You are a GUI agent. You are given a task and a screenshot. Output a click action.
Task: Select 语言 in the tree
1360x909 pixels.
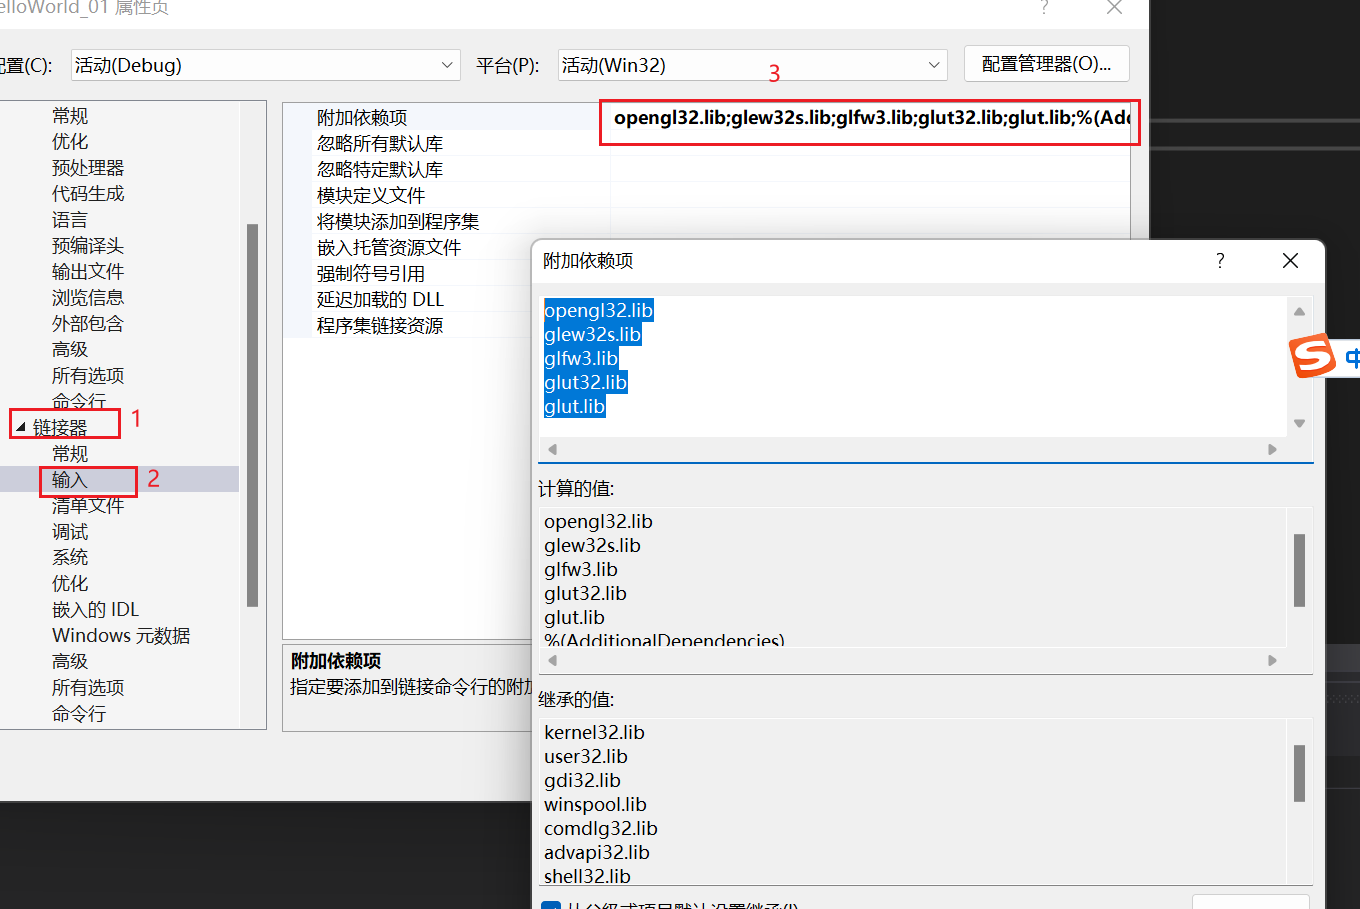click(x=70, y=219)
